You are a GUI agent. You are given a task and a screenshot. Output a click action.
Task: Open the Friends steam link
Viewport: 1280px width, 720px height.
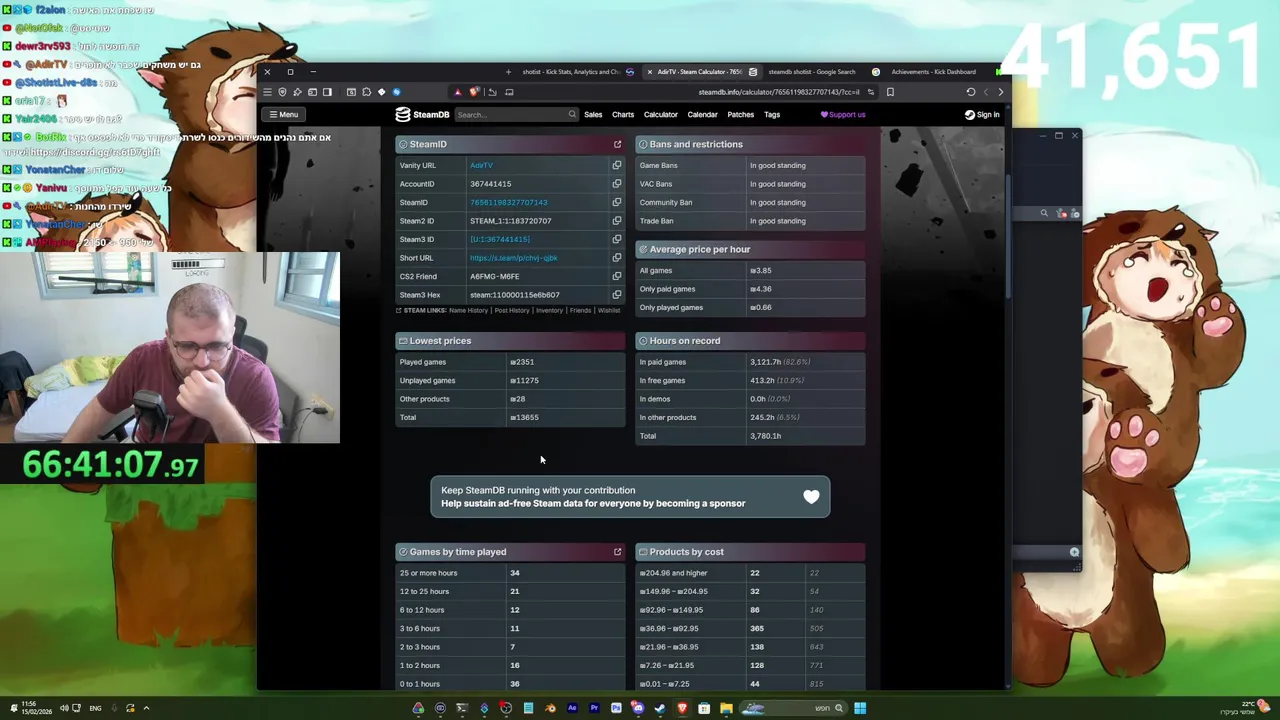coord(580,310)
